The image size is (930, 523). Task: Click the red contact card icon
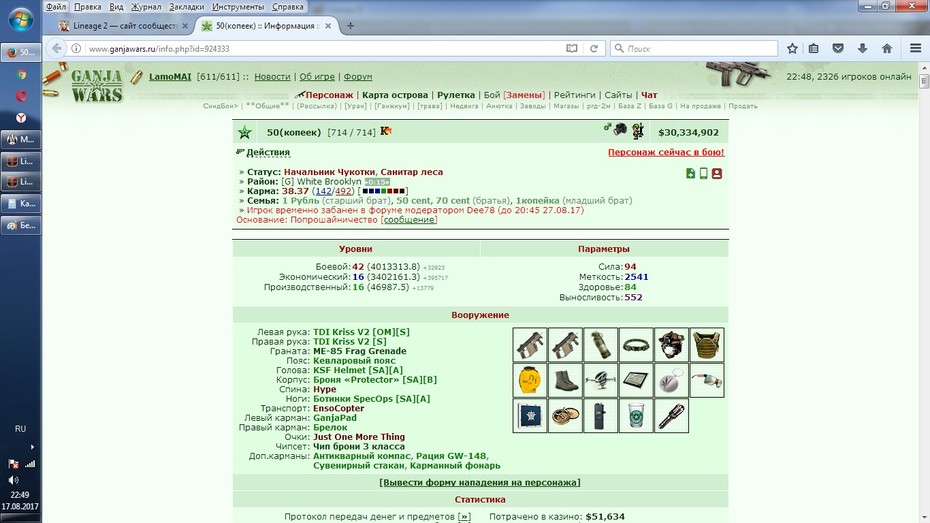716,173
